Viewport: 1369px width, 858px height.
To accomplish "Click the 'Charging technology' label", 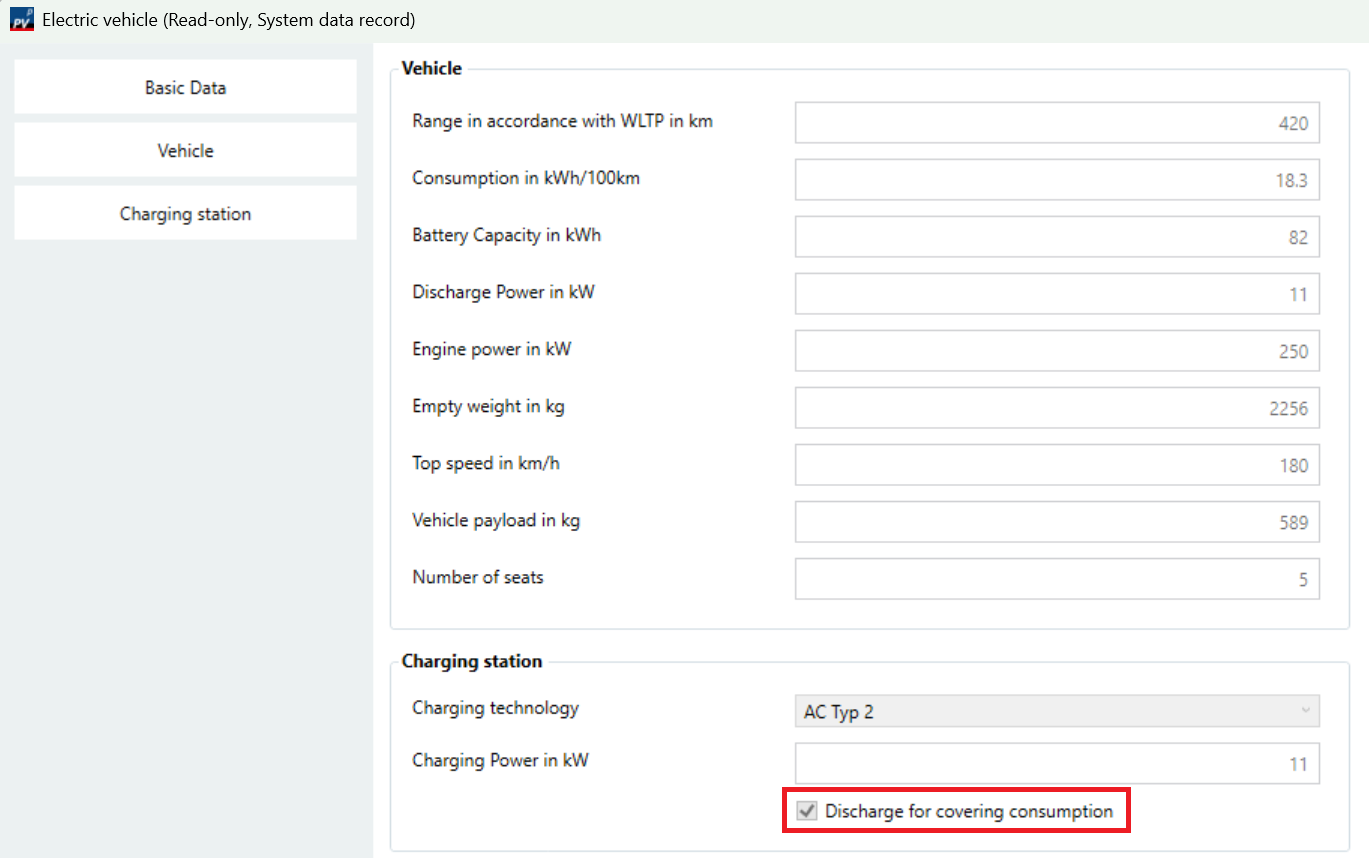I will 495,708.
